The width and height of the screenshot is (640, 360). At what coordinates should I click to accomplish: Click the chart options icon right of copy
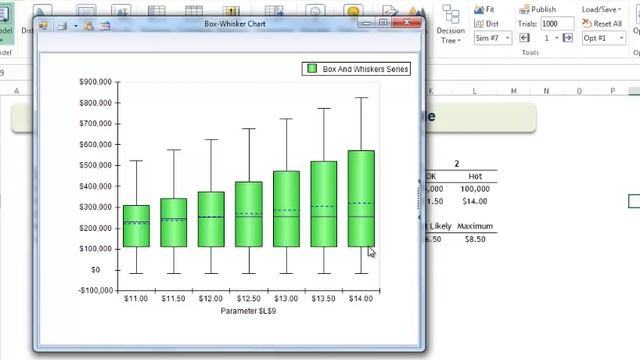[x=105, y=26]
